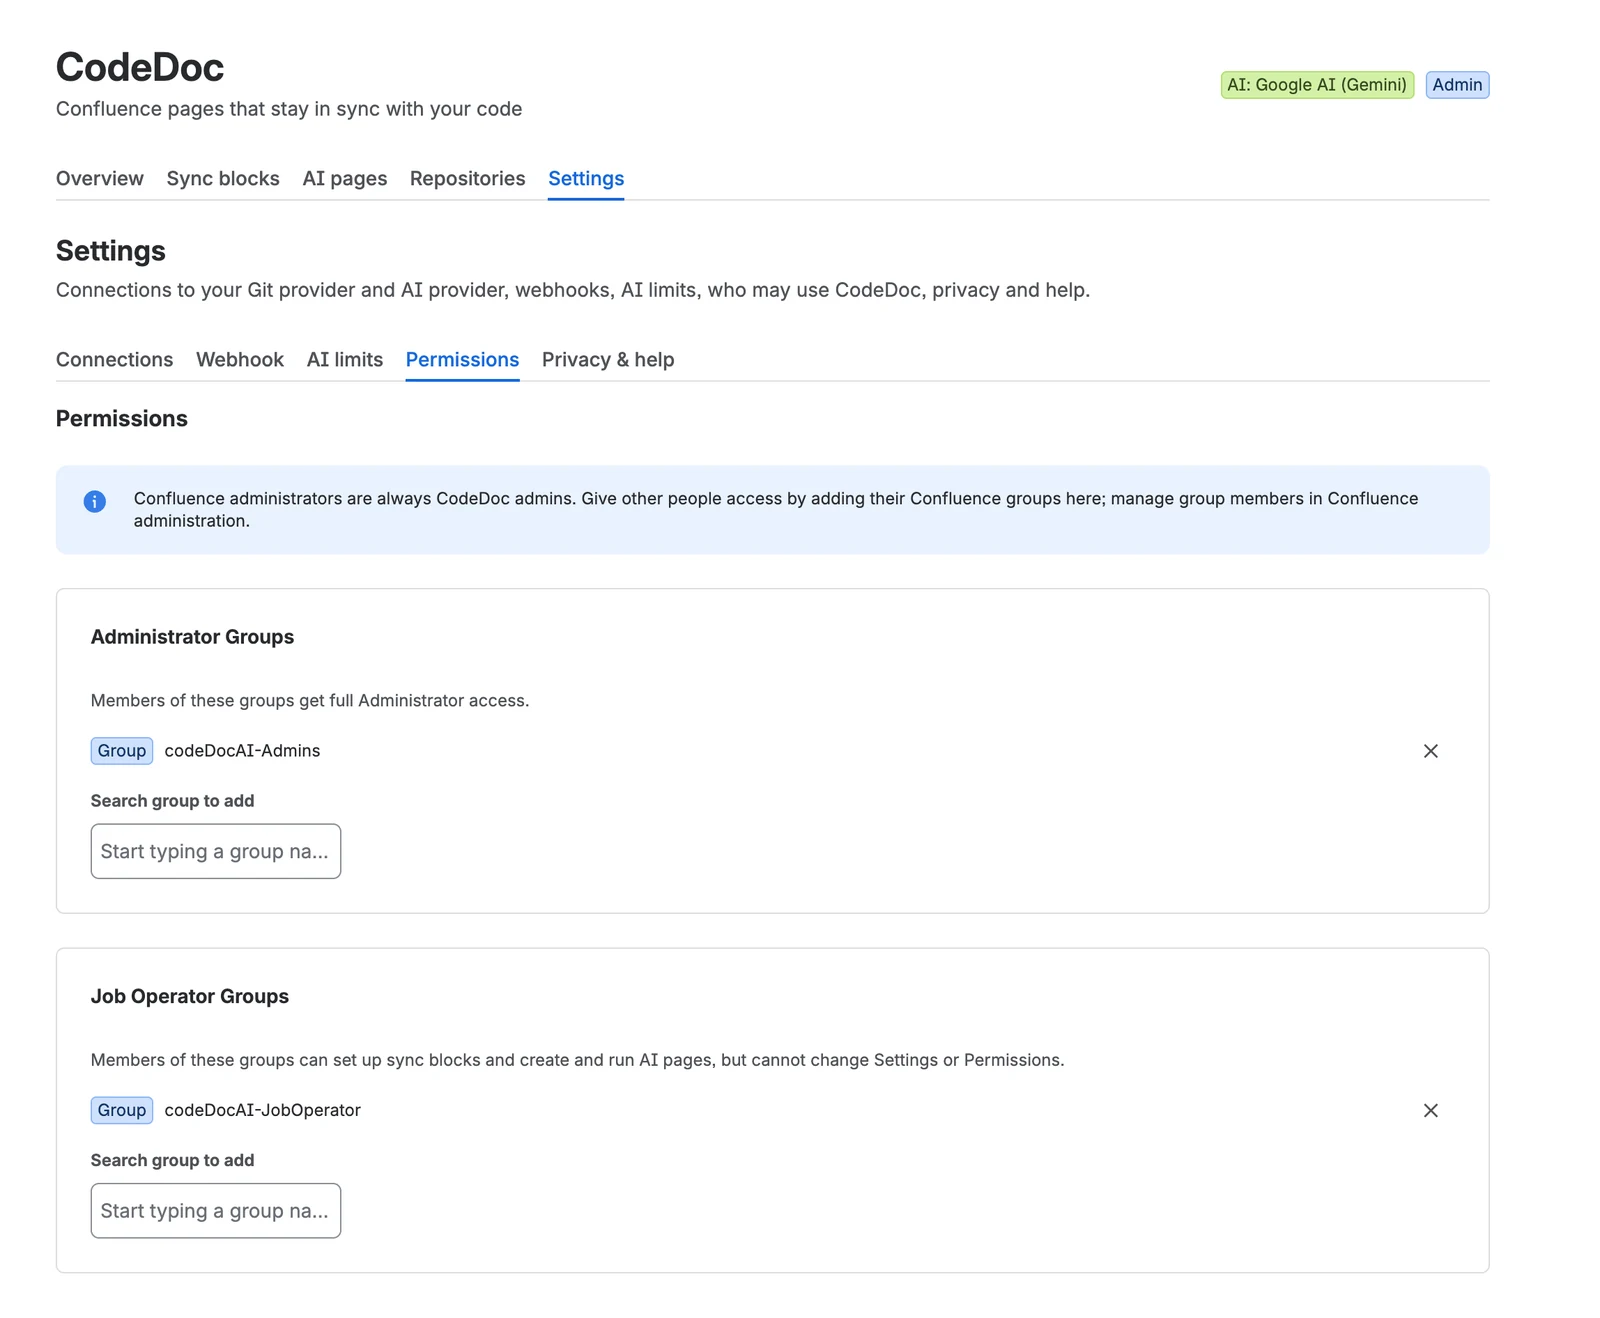Remove the codeDocAI-JobOperator group

tap(1430, 1110)
